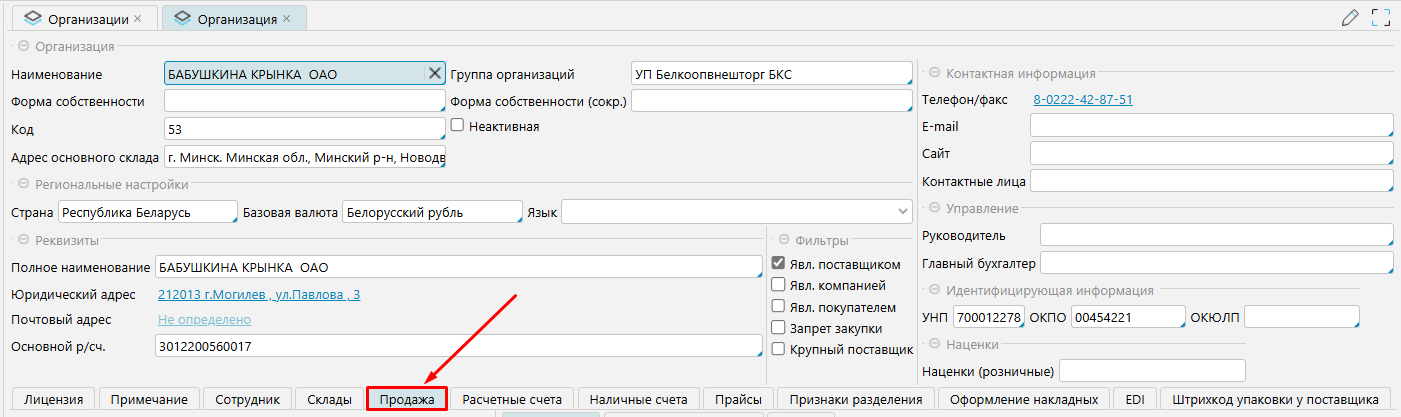Clear the Наименование field with the X icon

[435, 73]
